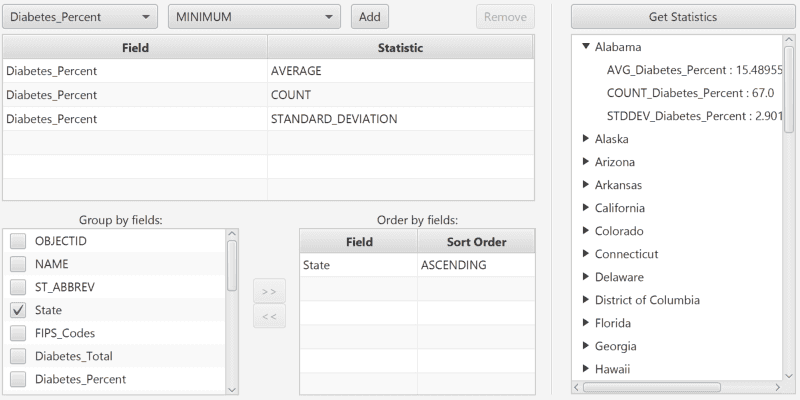The height and width of the screenshot is (400, 800).
Task: Click the Statistic column header
Action: tap(400, 47)
